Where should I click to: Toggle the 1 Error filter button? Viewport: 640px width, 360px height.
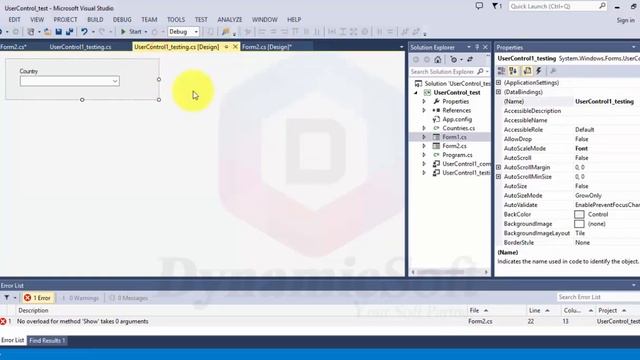coord(38,298)
